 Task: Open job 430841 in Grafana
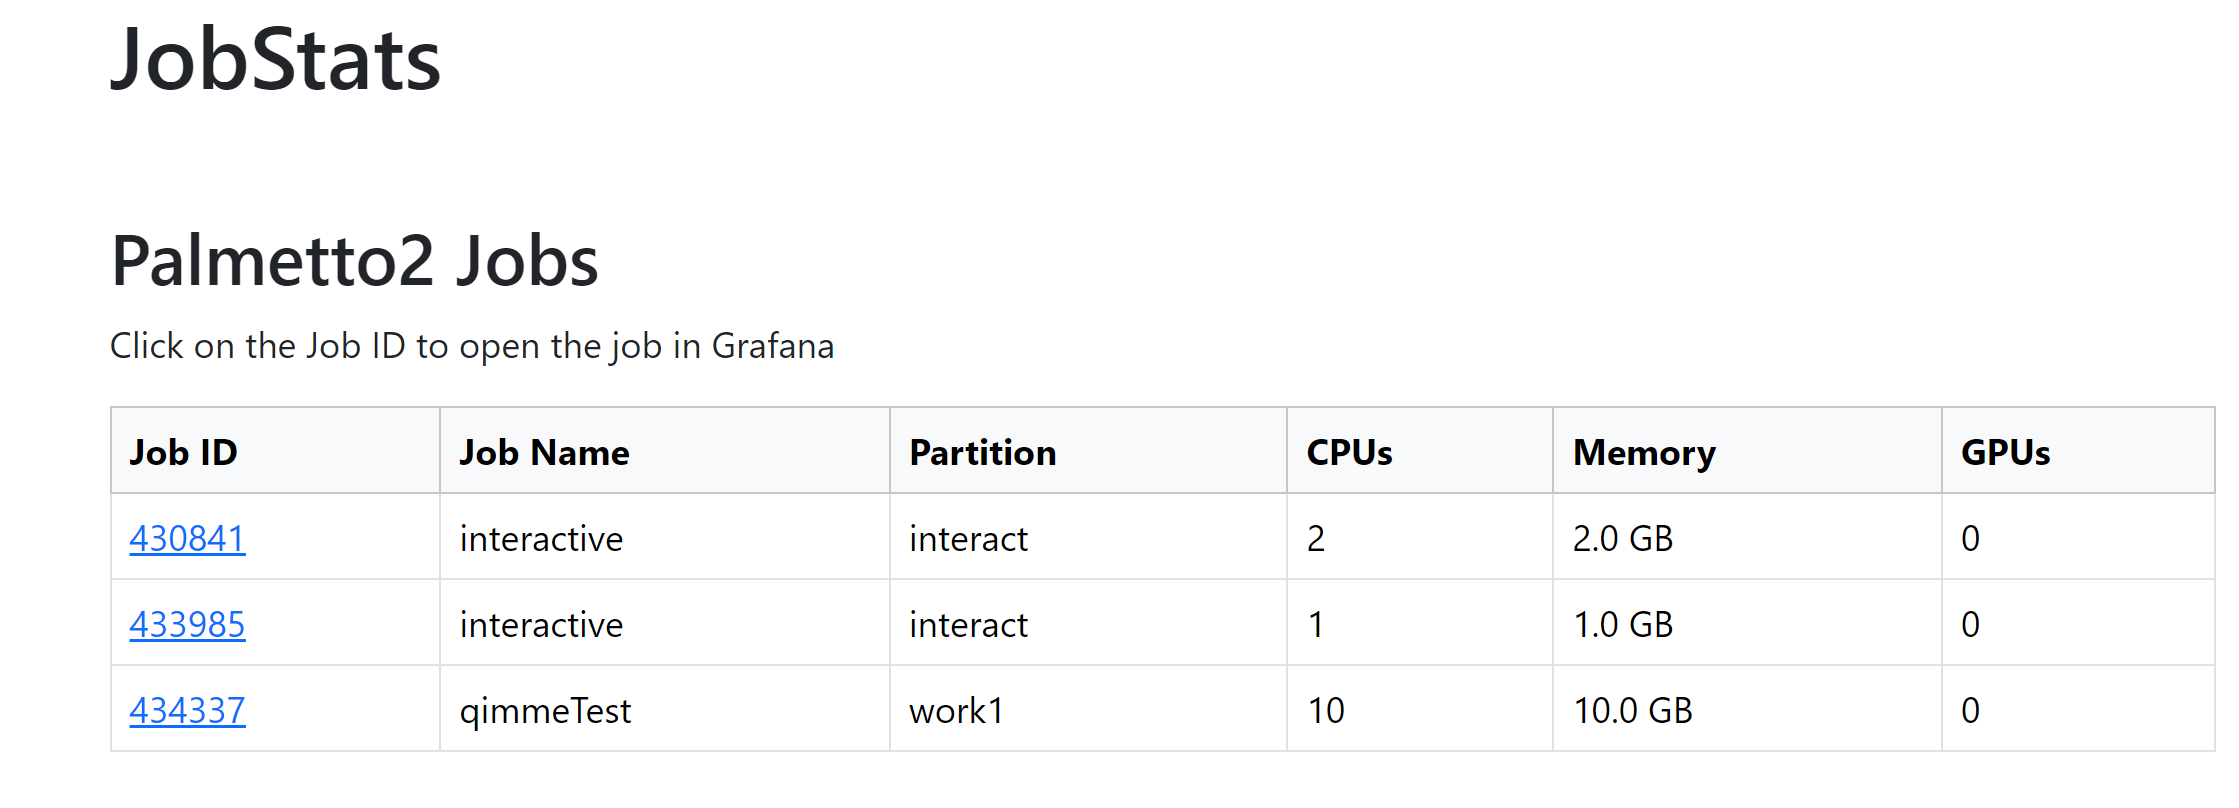click(186, 537)
